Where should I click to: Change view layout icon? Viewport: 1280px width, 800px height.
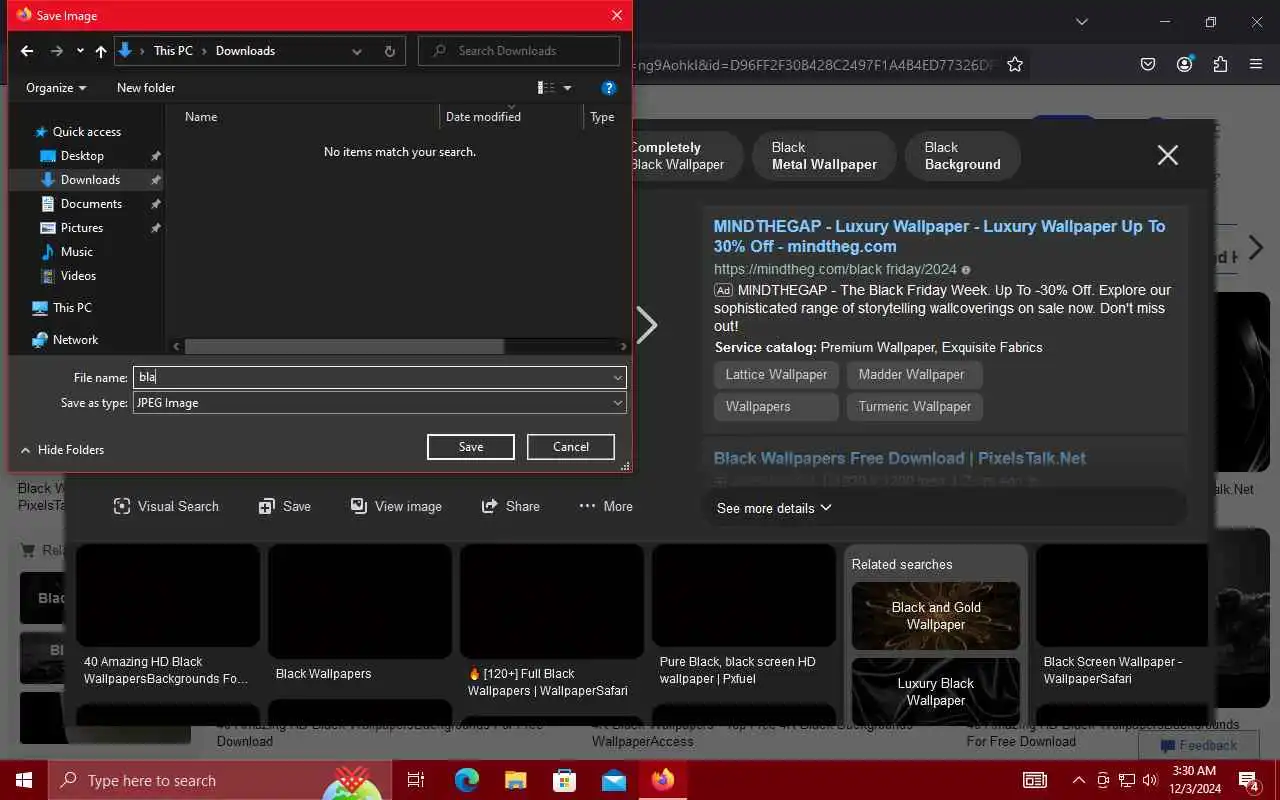pos(546,88)
